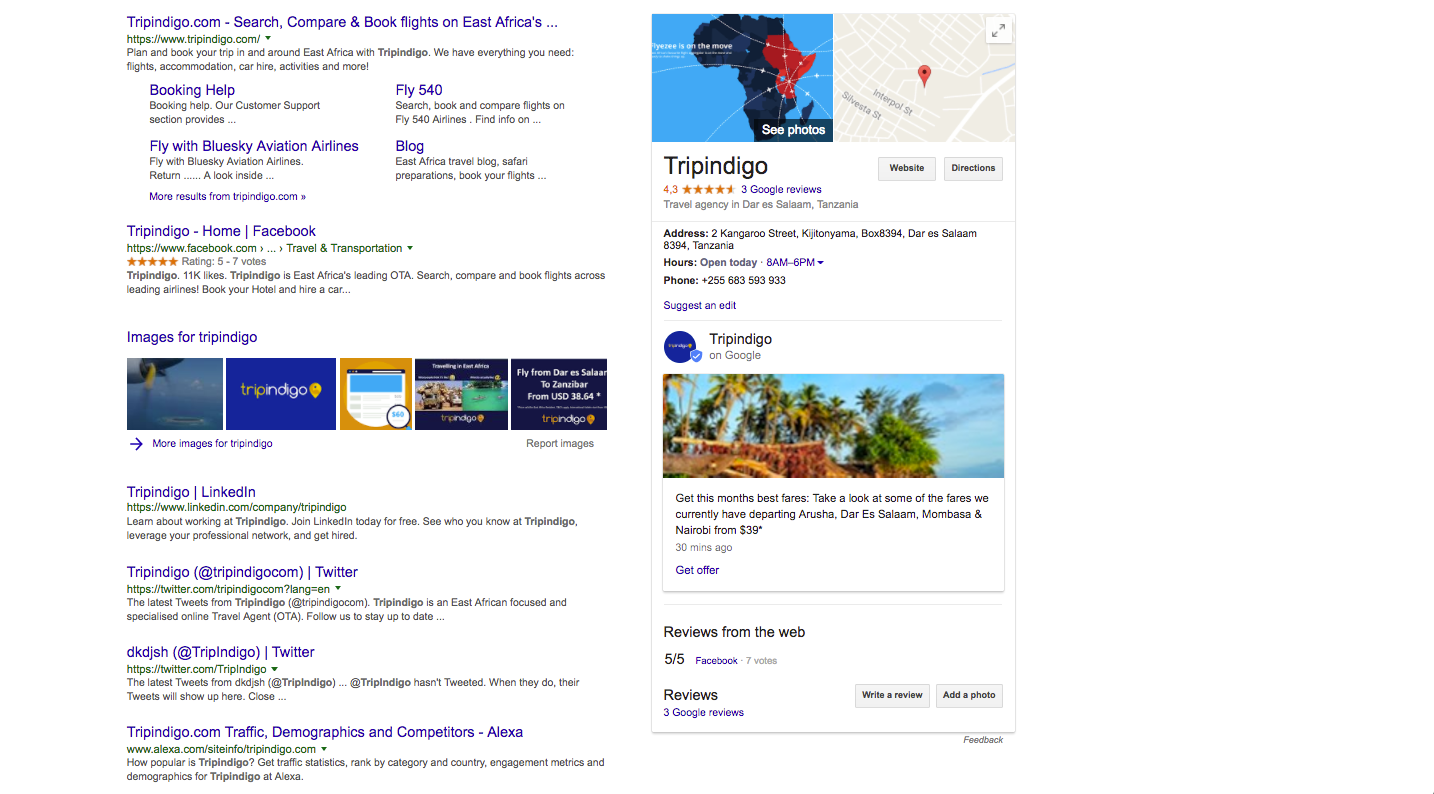
Task: Click the map thumbnail showing Interpol St
Action: pos(924,78)
